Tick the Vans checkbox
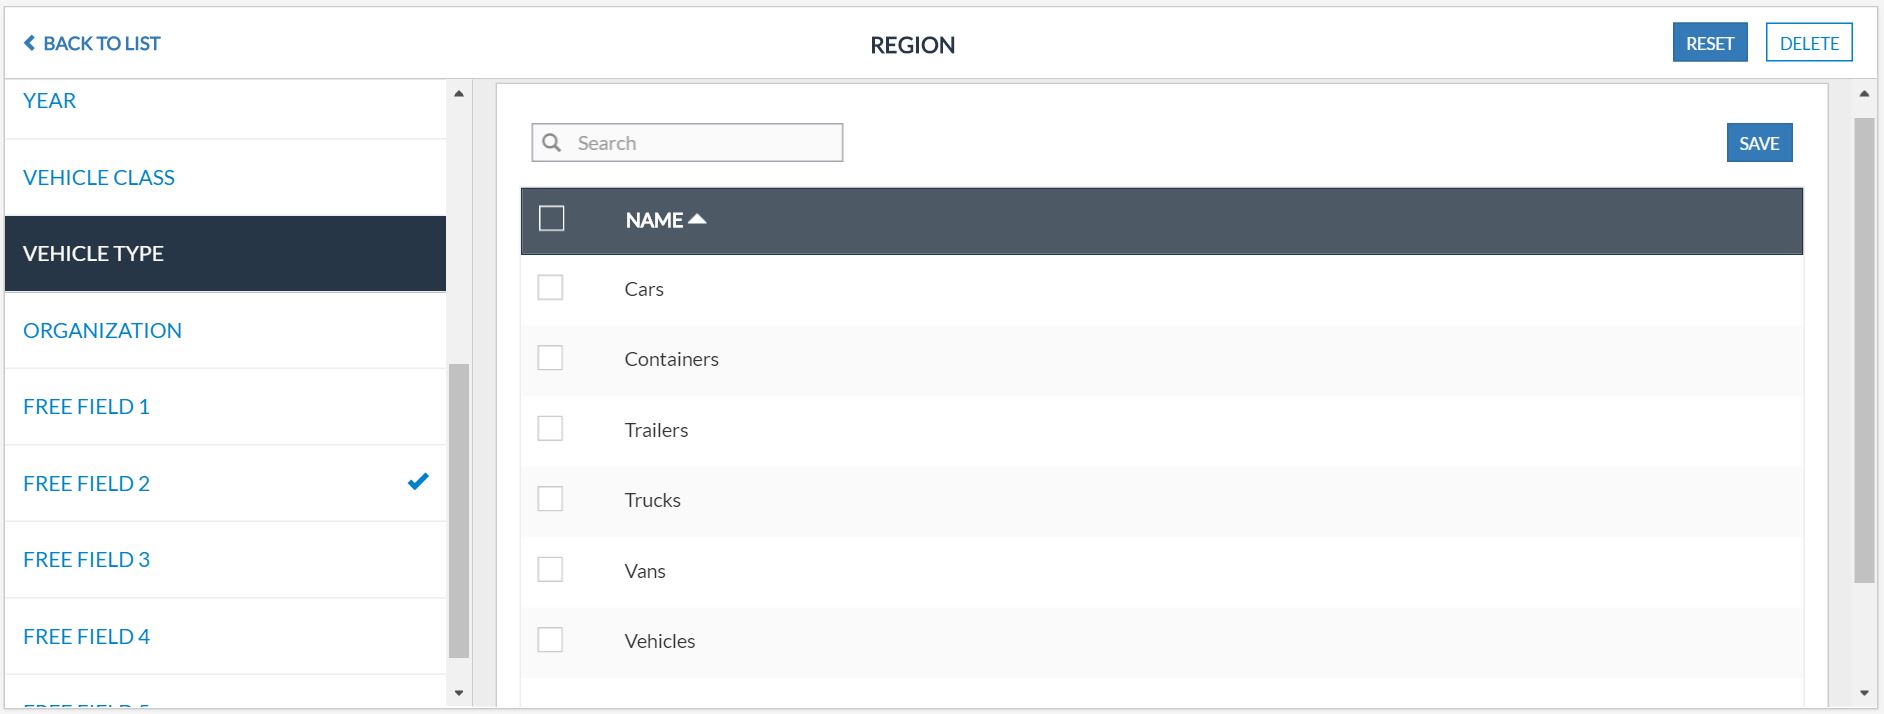Viewport: 1884px width, 714px height. tap(550, 570)
